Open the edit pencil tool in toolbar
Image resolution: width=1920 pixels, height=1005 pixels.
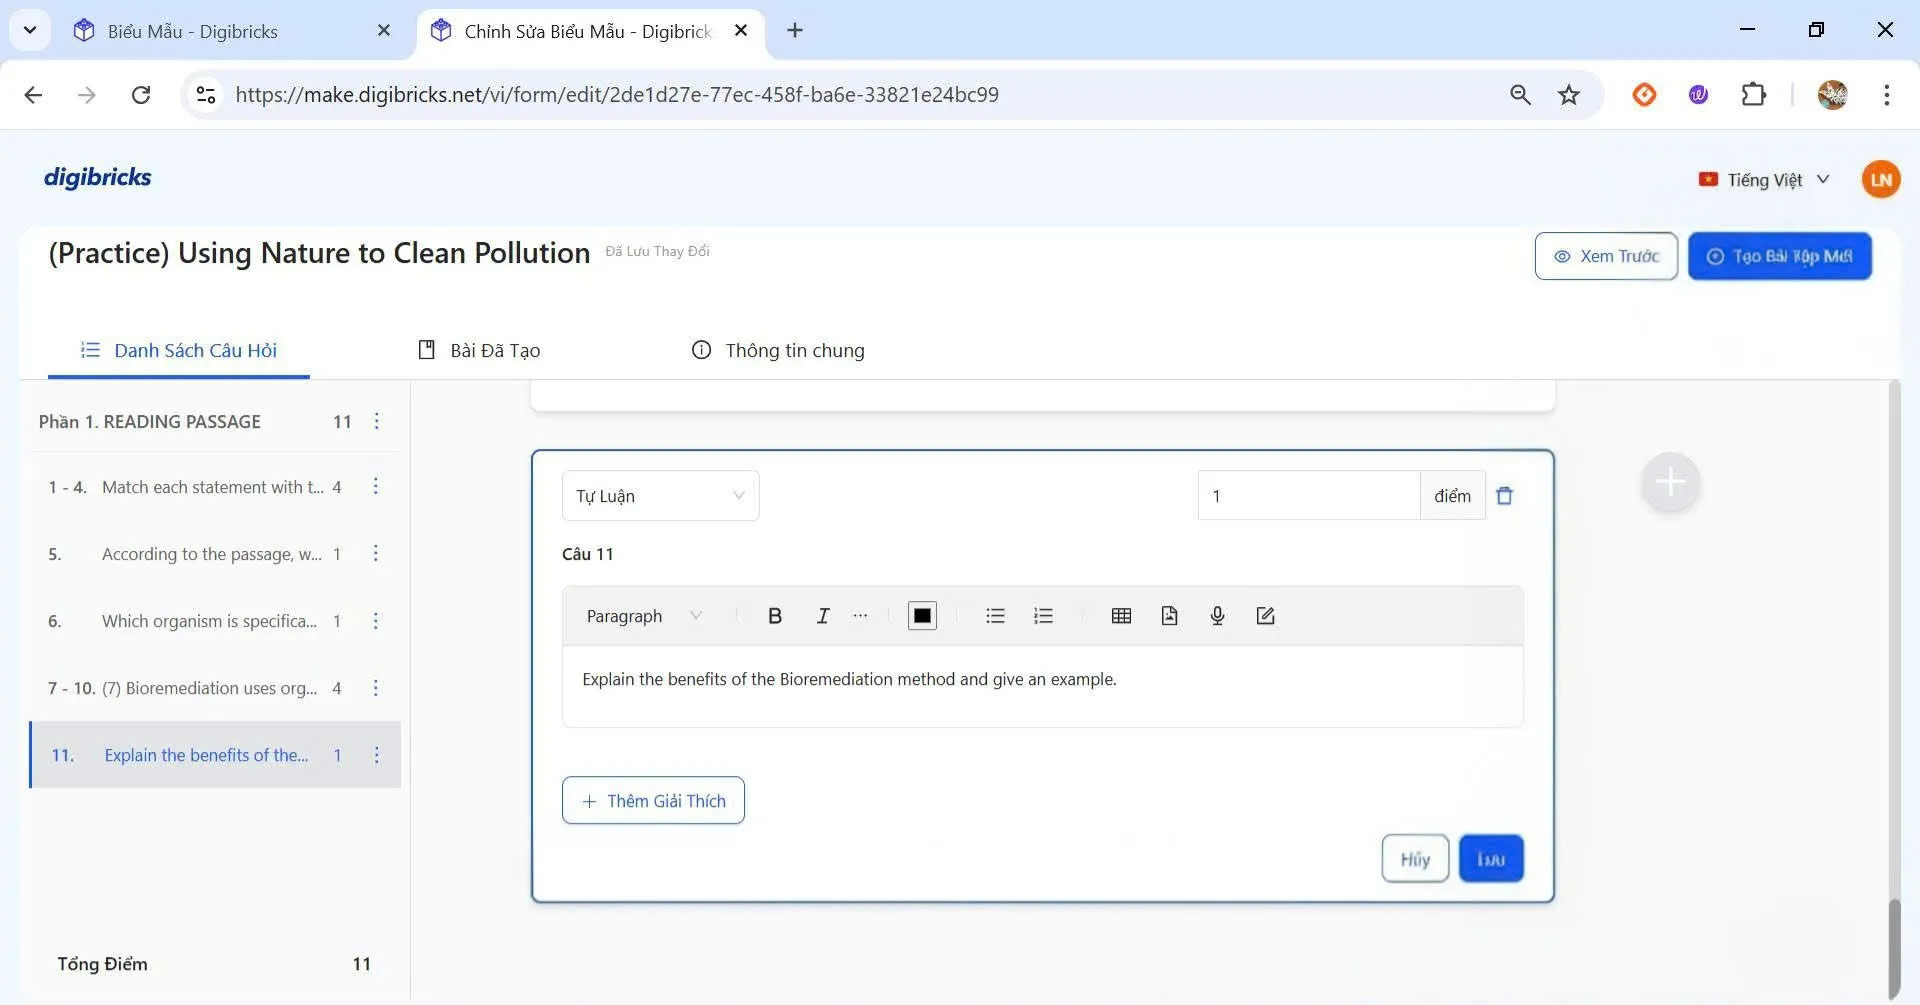[1265, 616]
